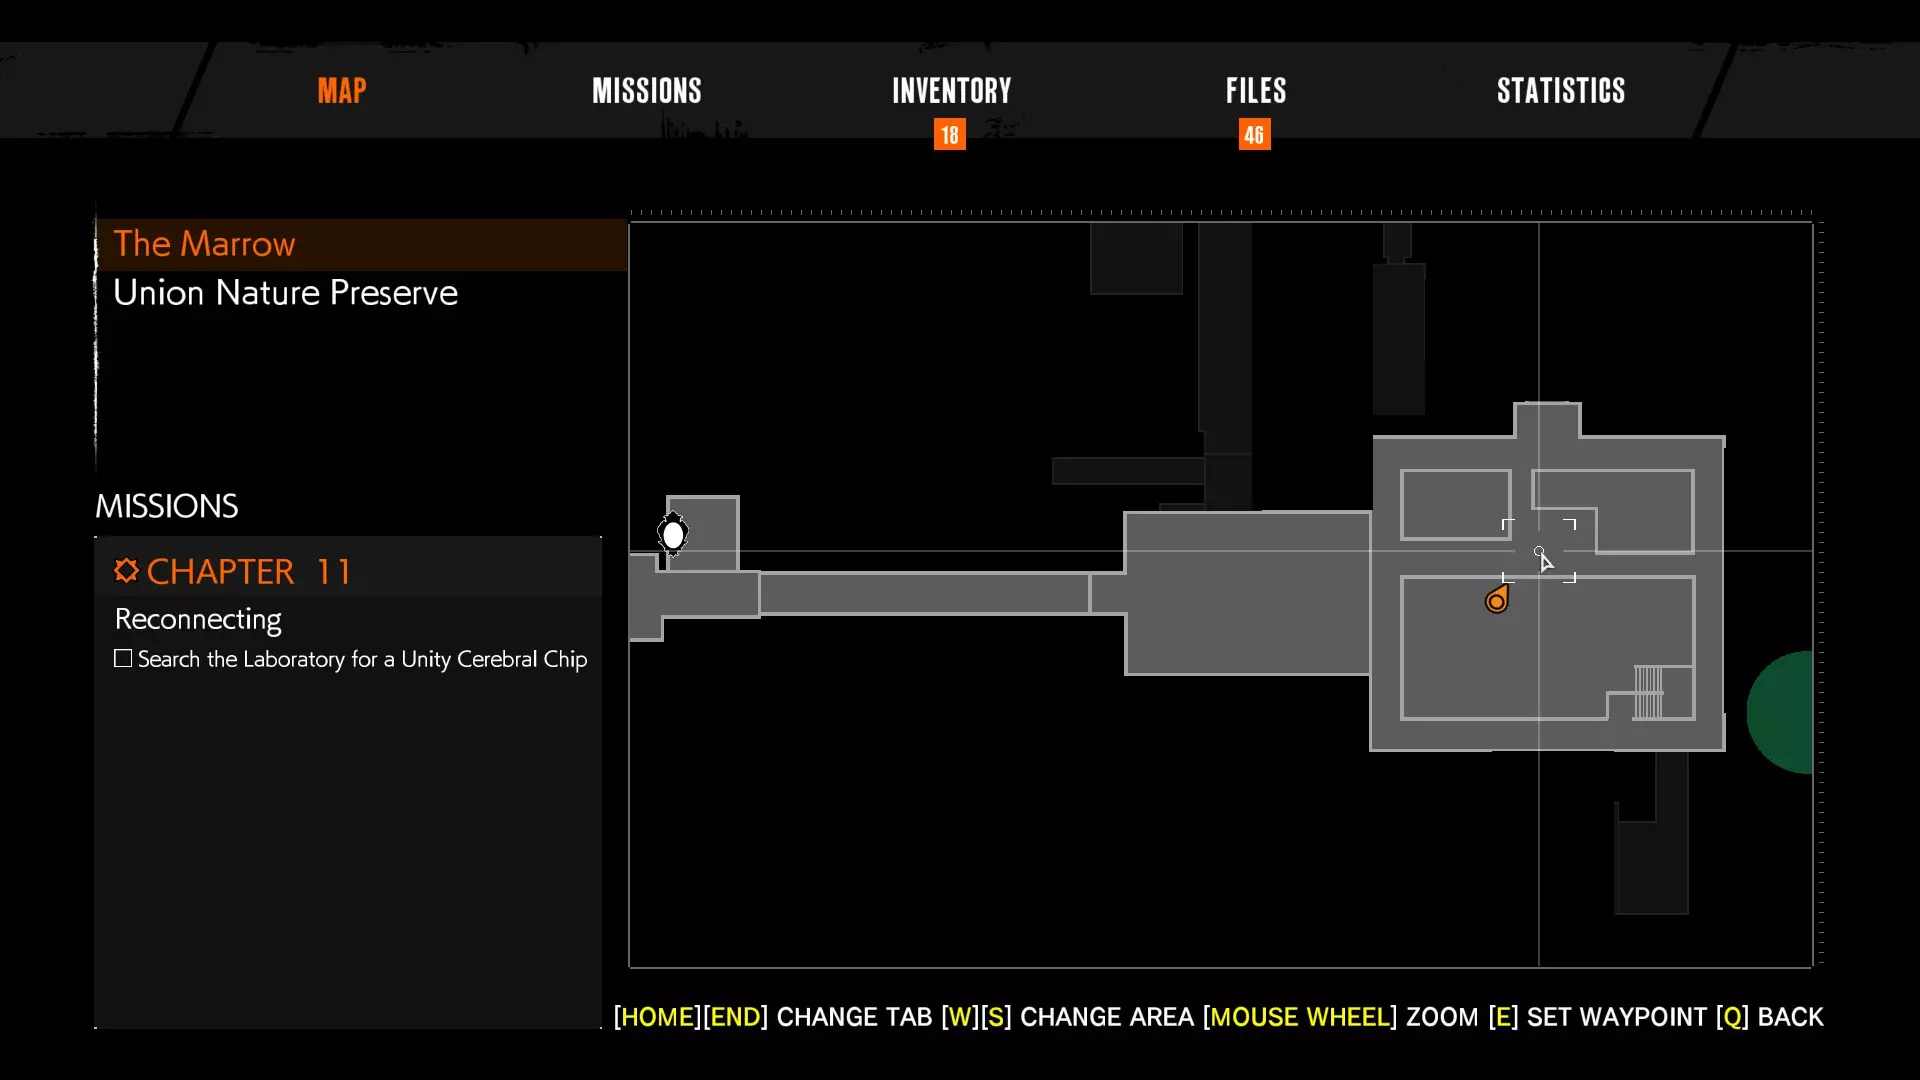
Task: Click the staircase symbol on the map
Action: (1648, 692)
